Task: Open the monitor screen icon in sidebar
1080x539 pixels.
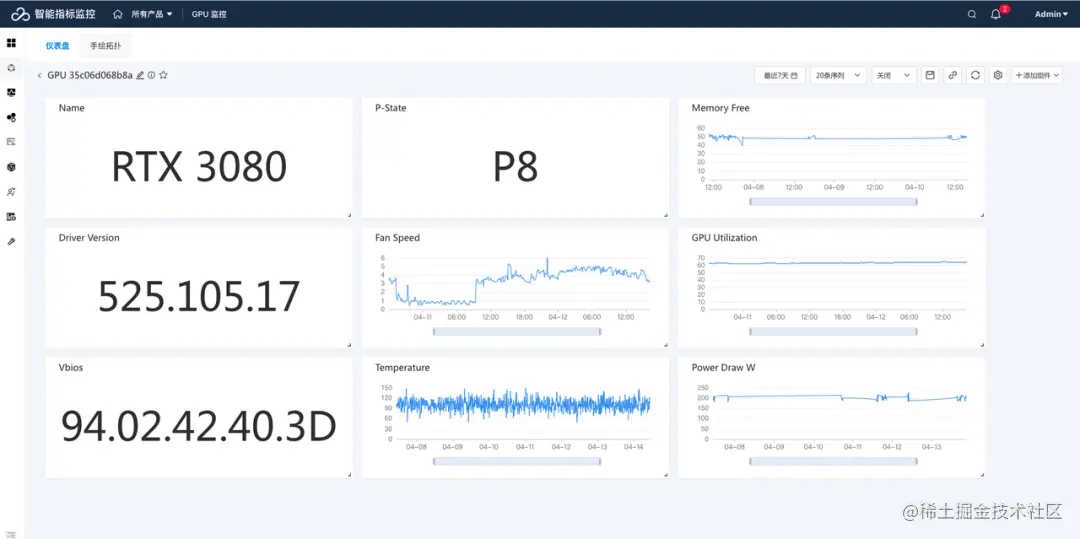Action: 11,92
